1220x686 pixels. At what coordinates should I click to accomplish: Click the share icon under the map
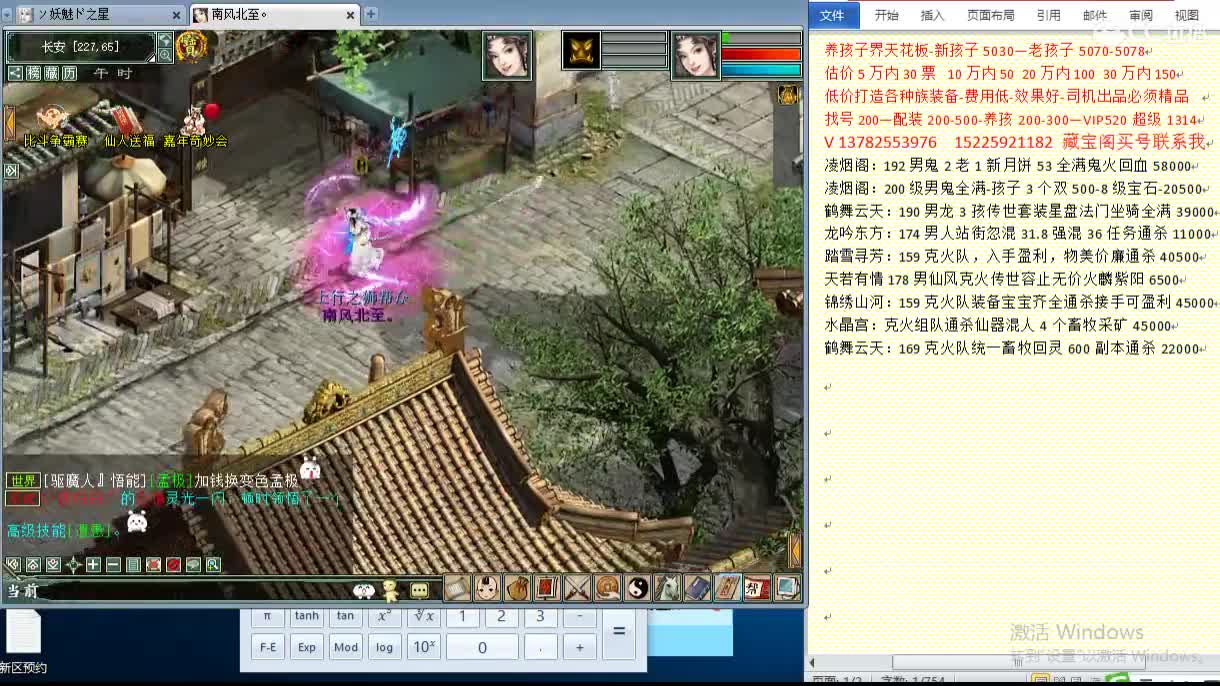(x=15, y=73)
